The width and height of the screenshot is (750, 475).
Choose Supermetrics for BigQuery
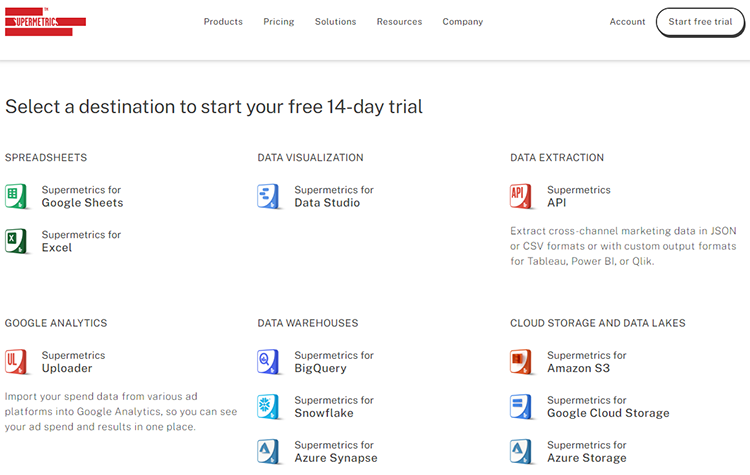coord(334,362)
